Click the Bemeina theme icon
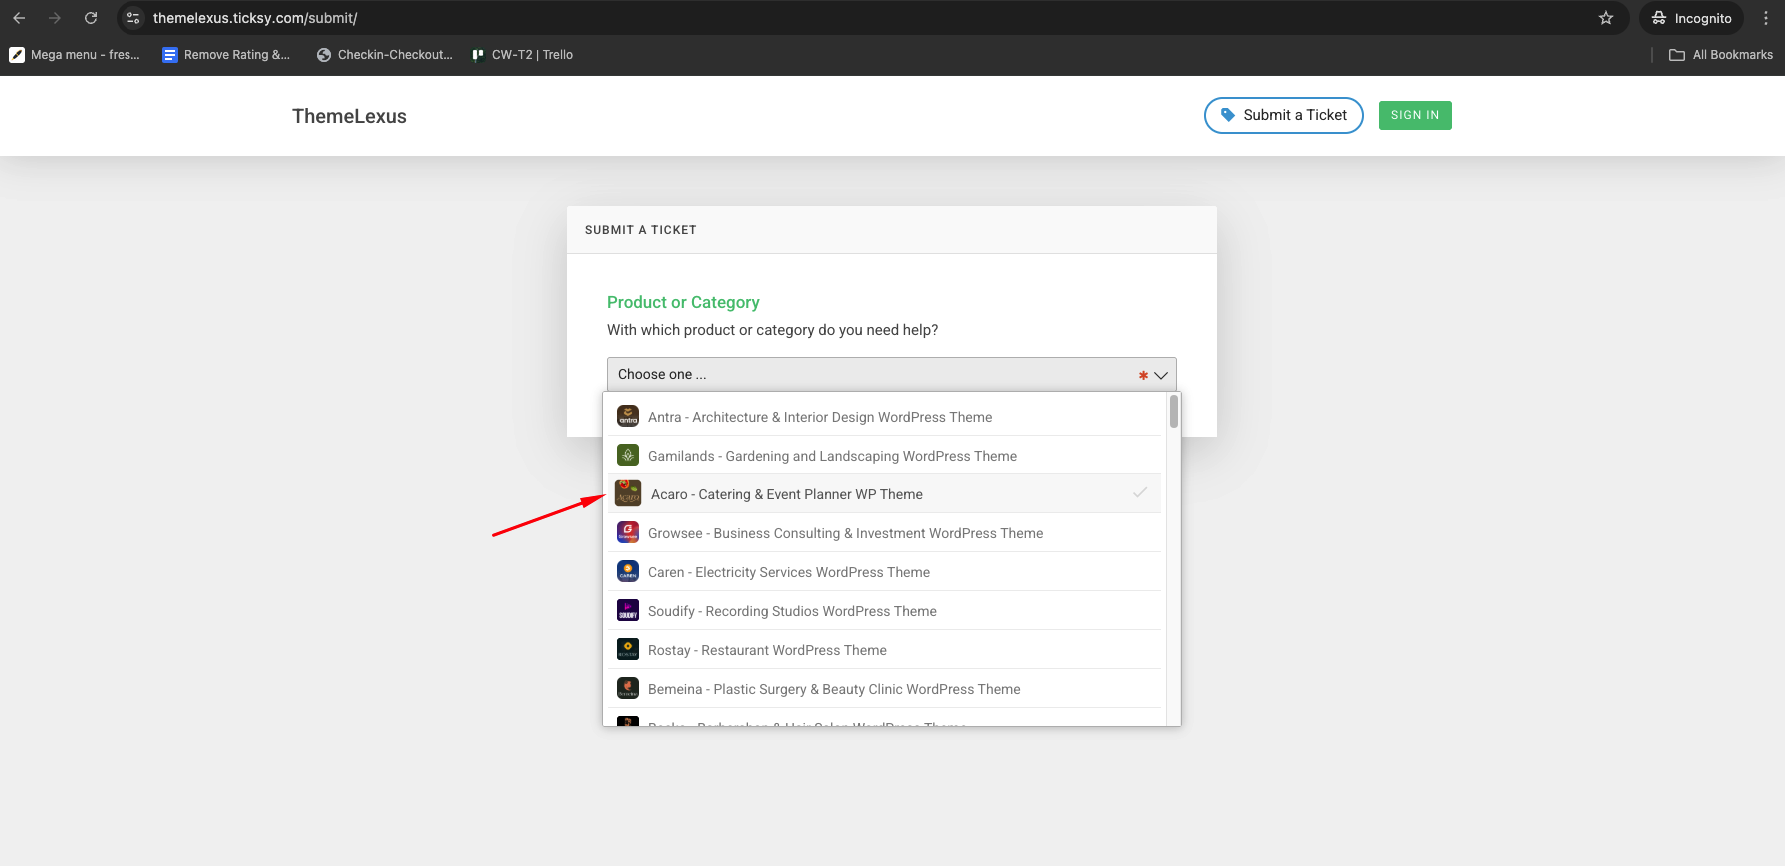 628,688
